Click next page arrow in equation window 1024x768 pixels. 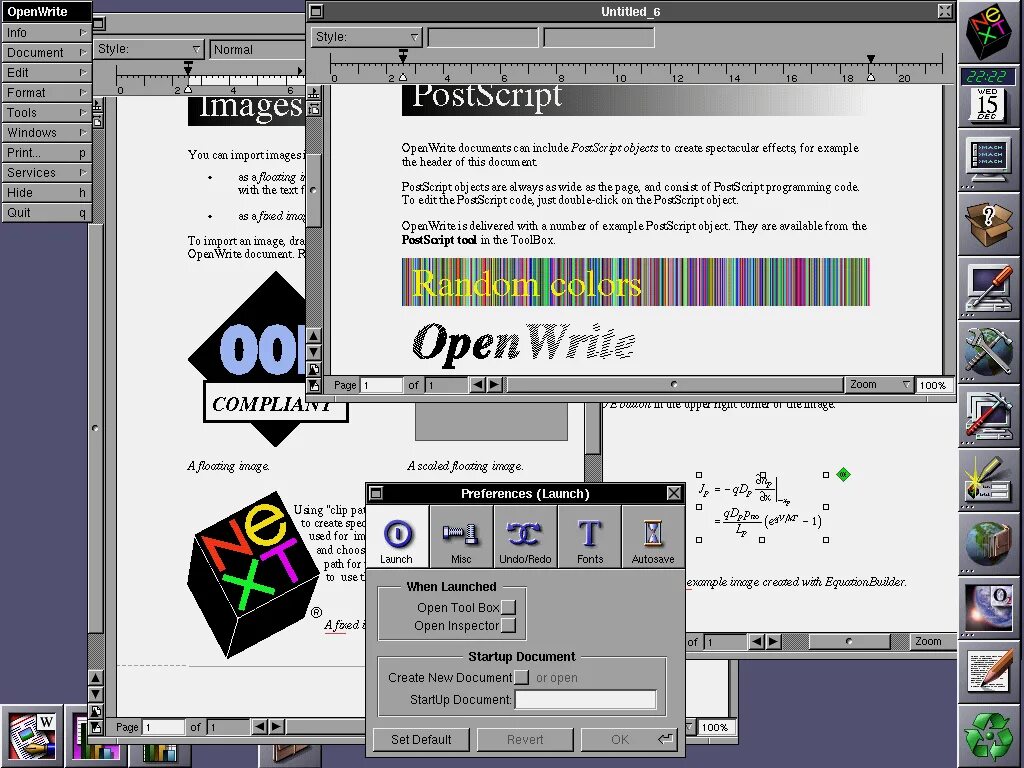click(x=773, y=641)
